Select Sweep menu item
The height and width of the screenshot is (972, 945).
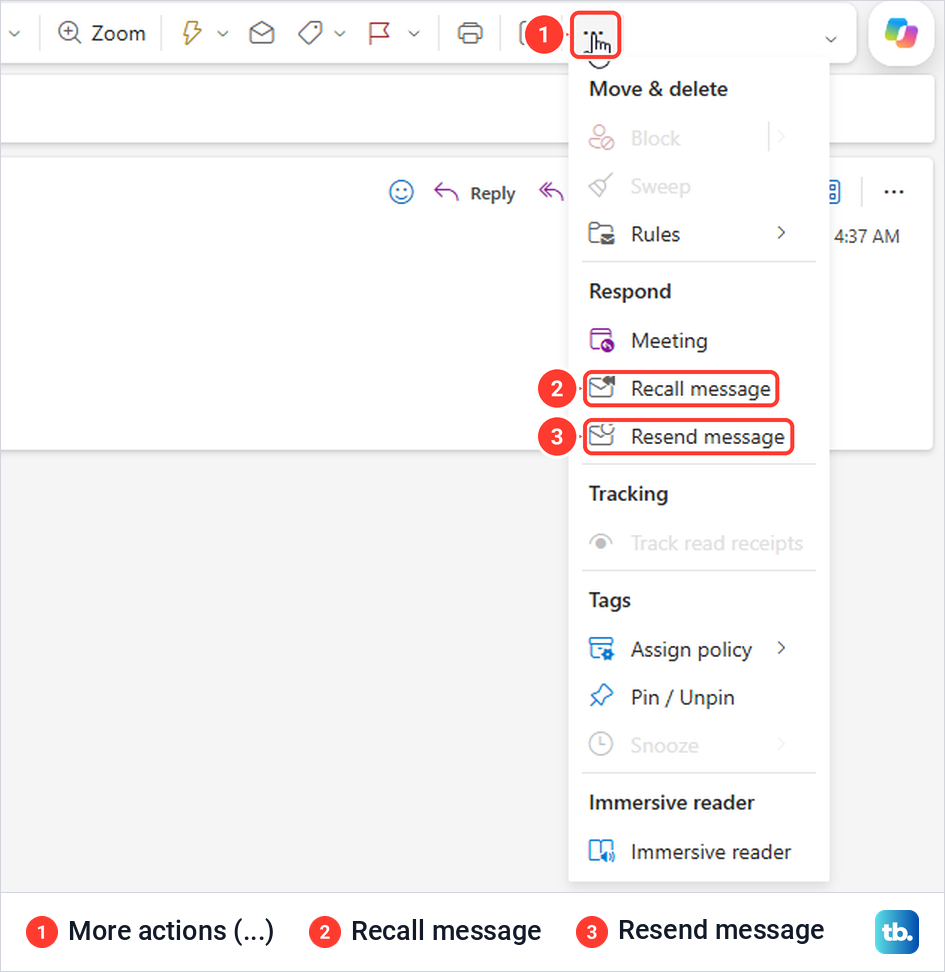click(699, 186)
